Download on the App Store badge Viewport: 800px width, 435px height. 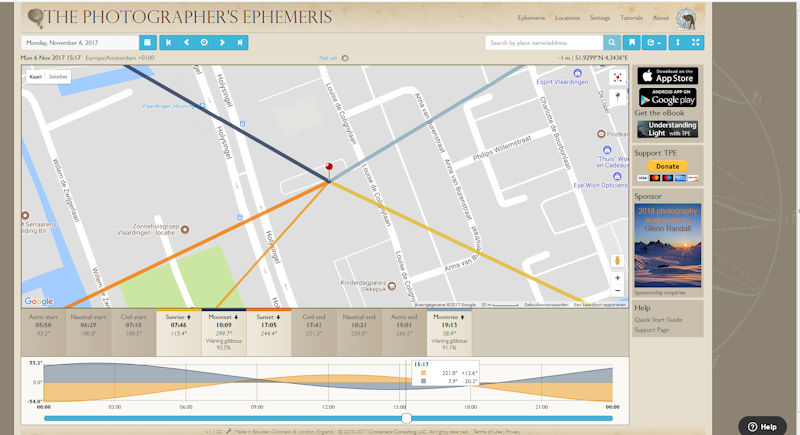(667, 76)
